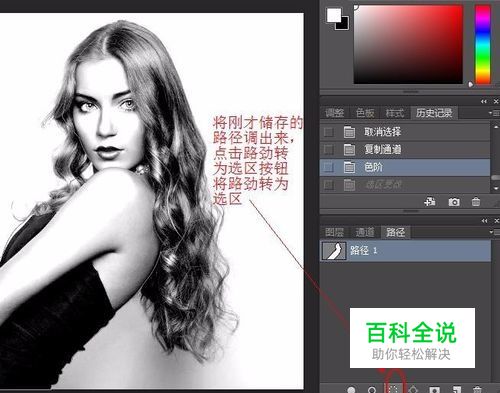The height and width of the screenshot is (393, 500).
Task: Stroke path with brush icon
Action: [372, 389]
